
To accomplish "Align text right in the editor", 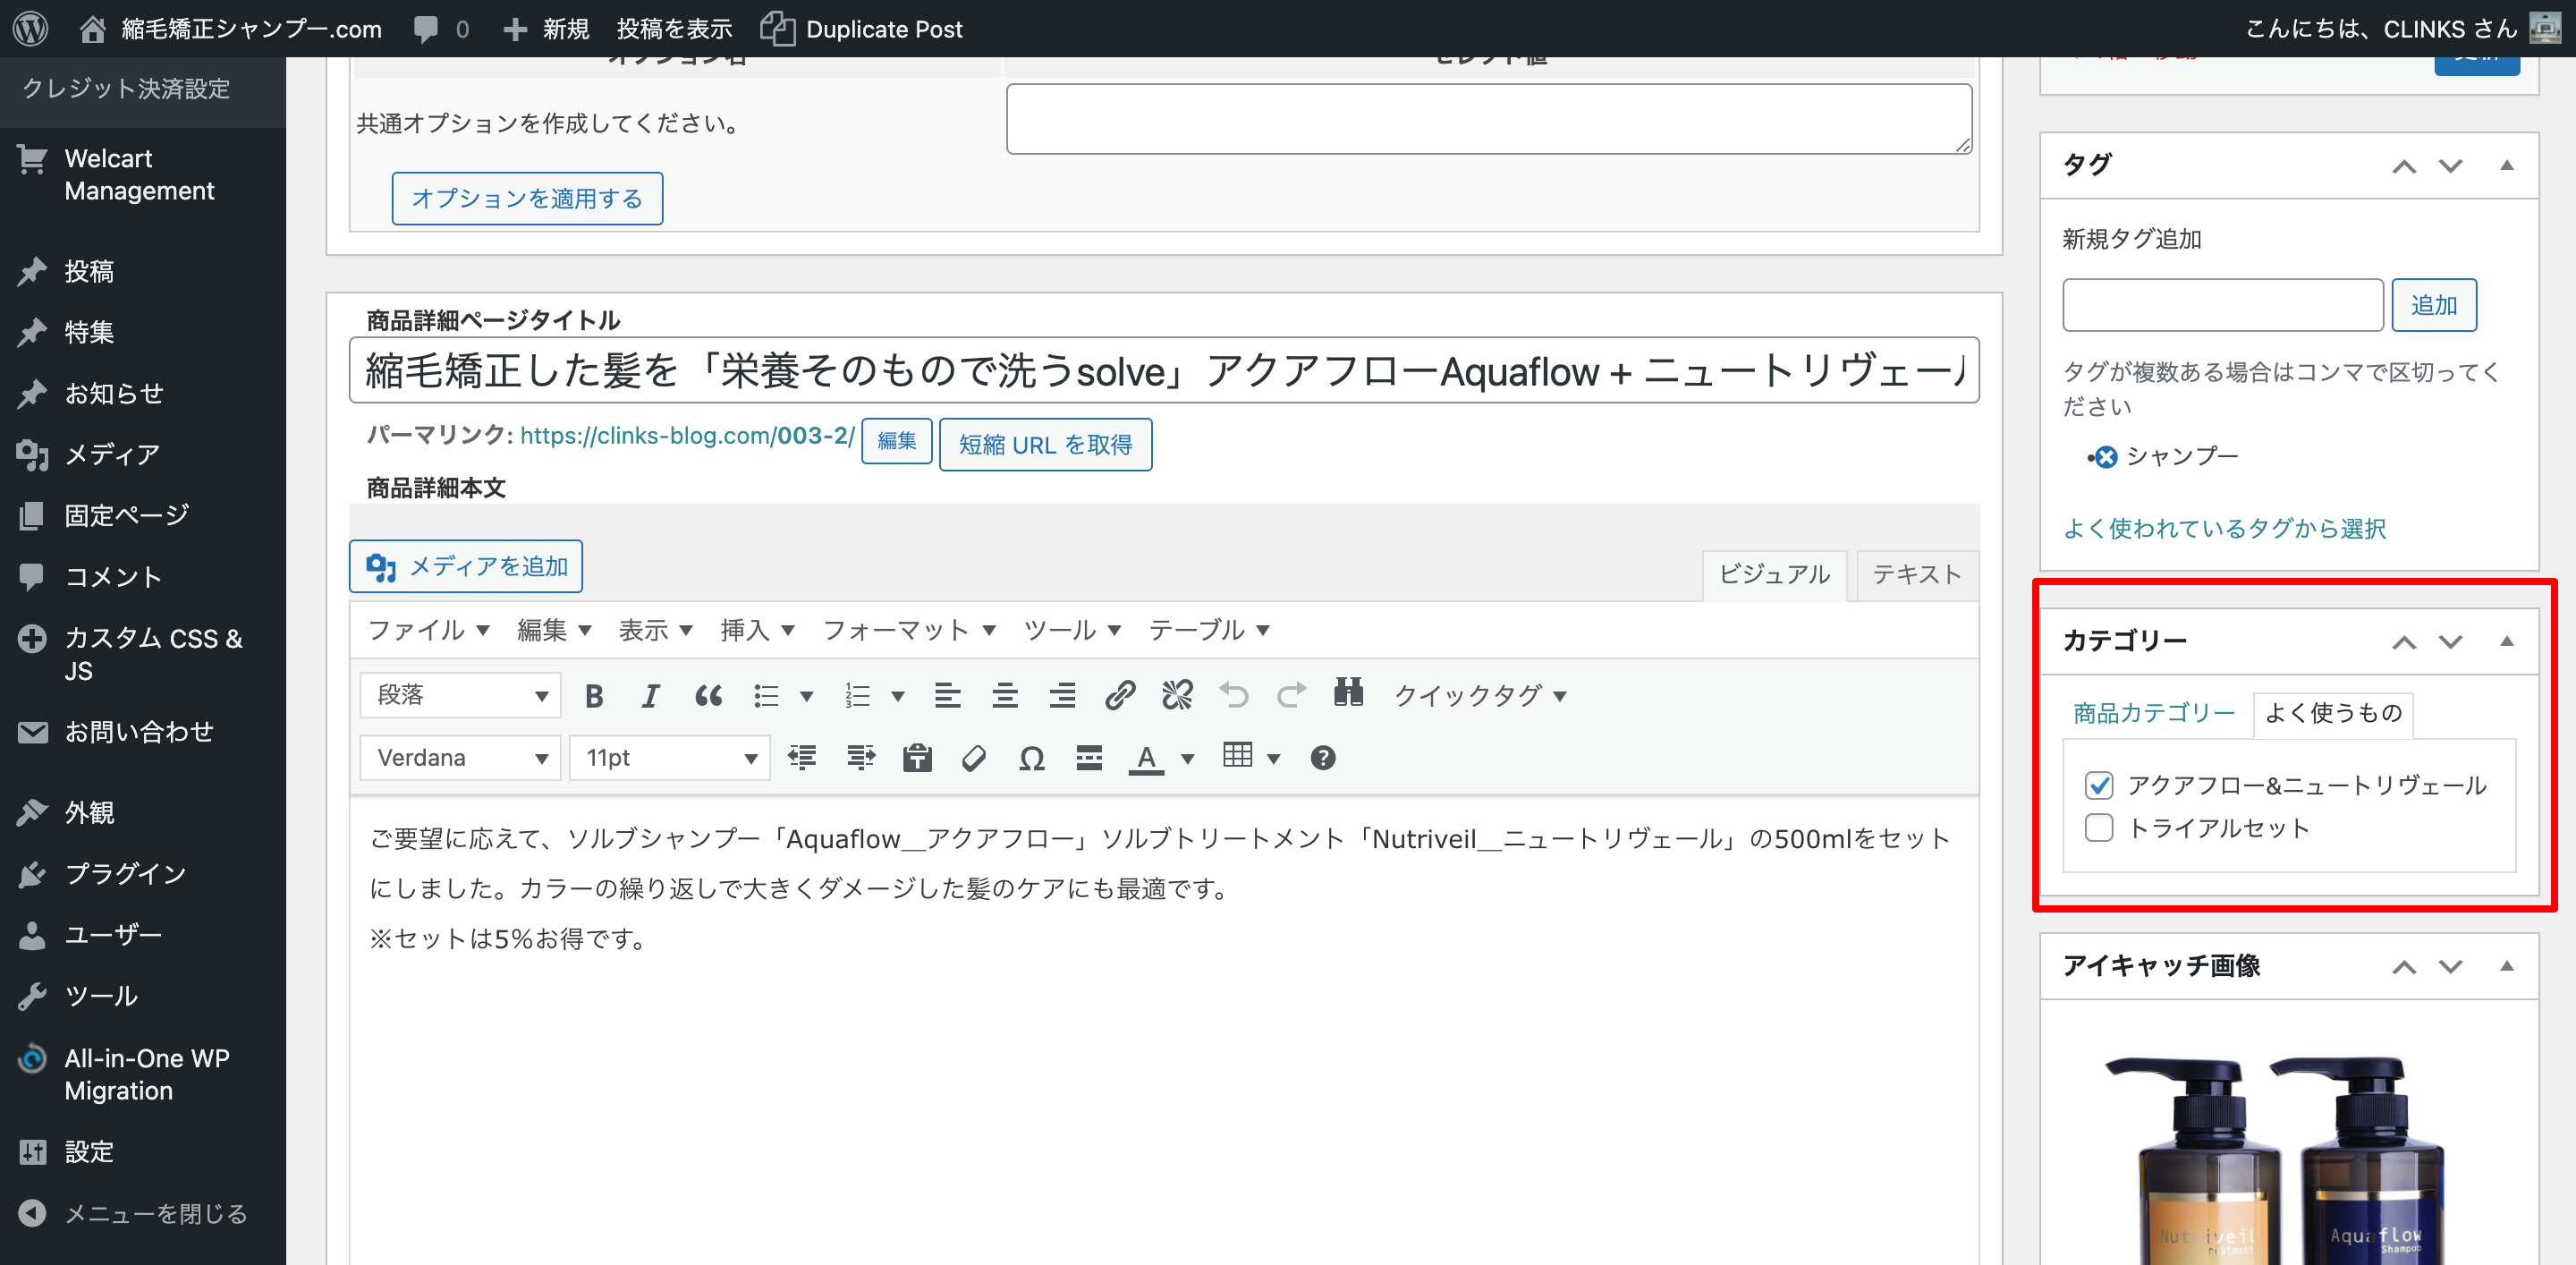I will (1062, 695).
